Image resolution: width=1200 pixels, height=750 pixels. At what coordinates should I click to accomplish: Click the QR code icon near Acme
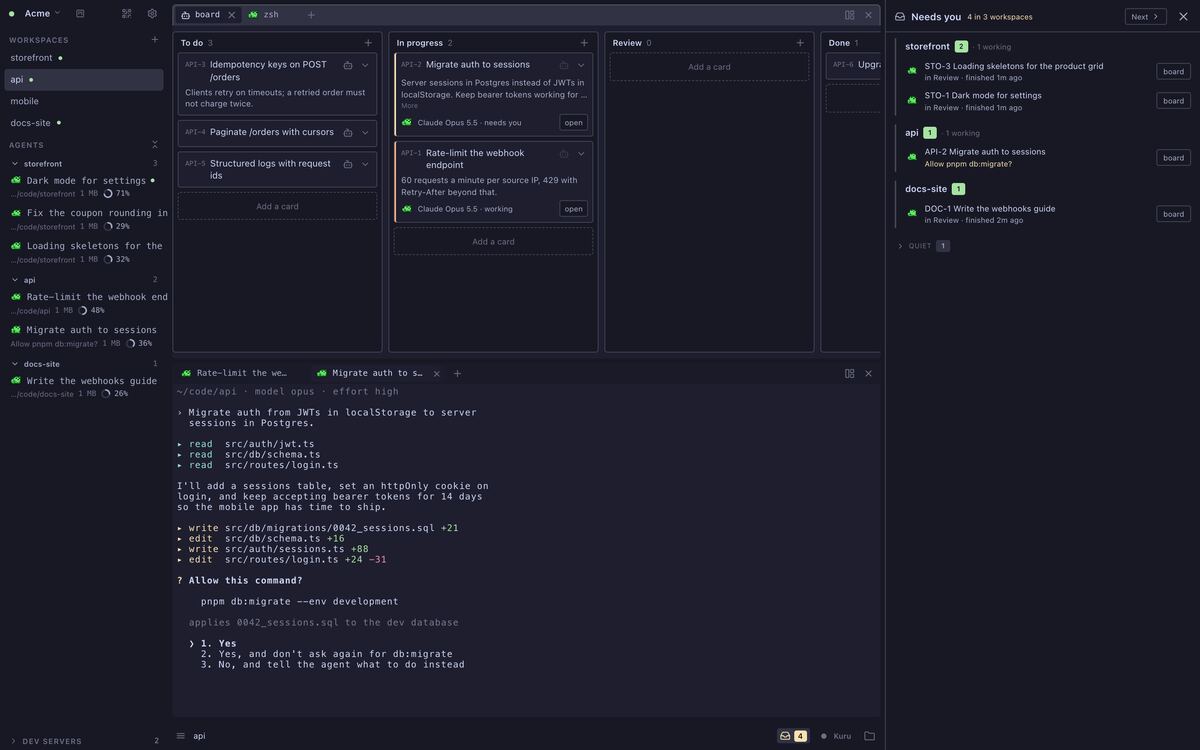127,14
